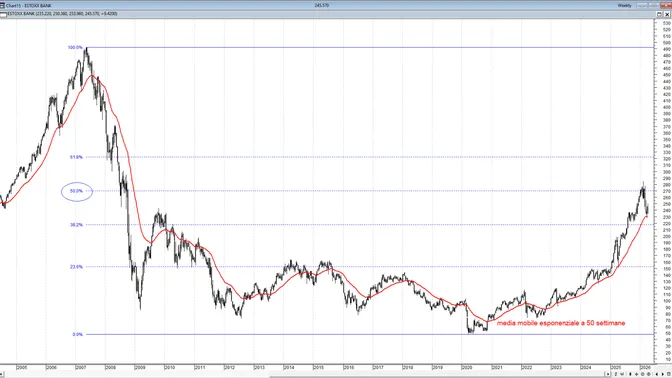Click the Weekly periodicity label in title bar
The image size is (672, 378).
624,6
